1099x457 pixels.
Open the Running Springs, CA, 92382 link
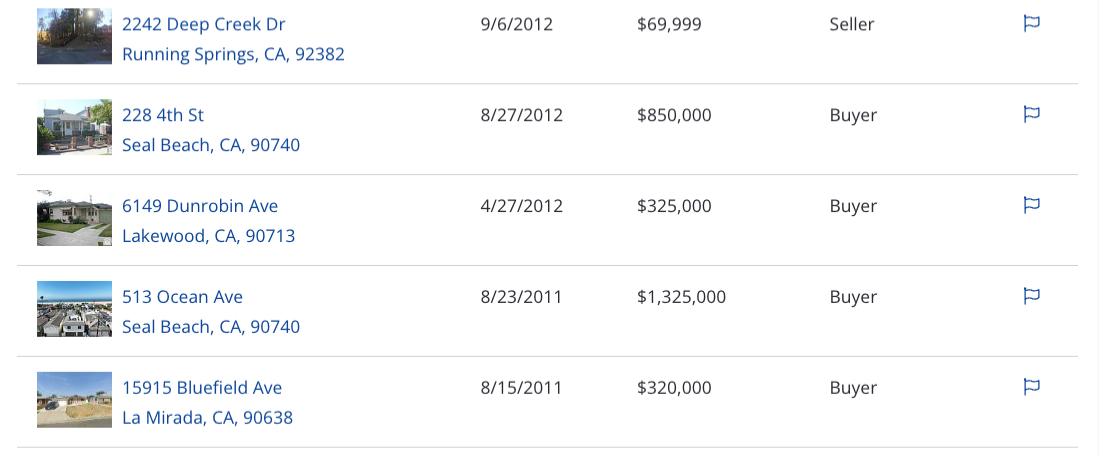(x=233, y=55)
